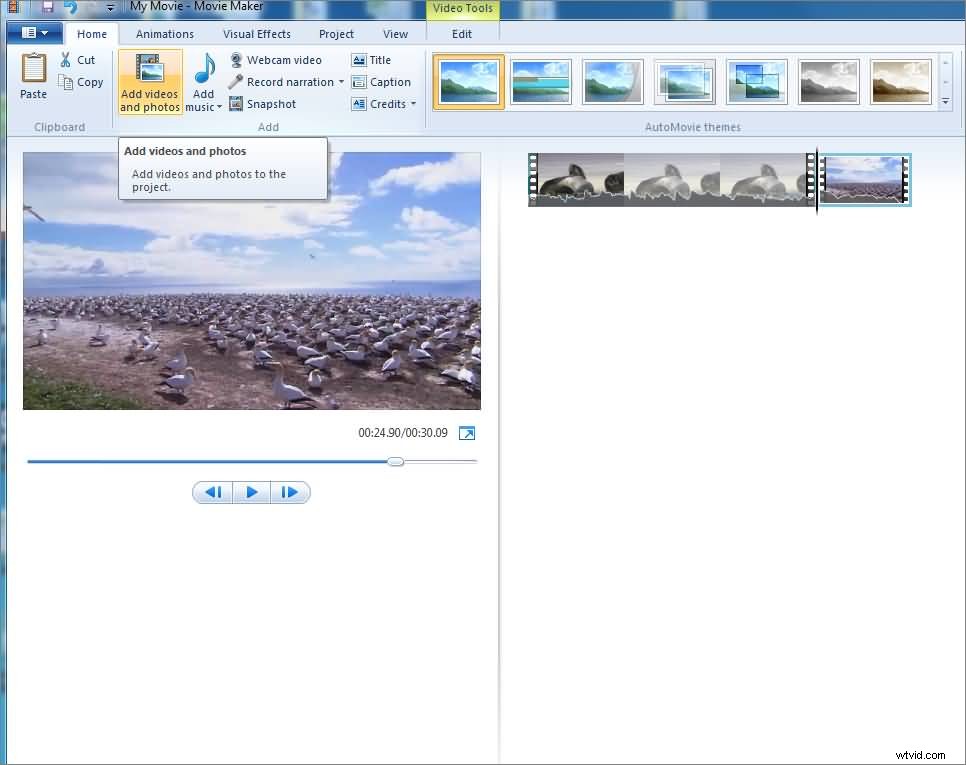Open the Edit tab under Video Tools
The height and width of the screenshot is (765, 966).
pos(462,33)
